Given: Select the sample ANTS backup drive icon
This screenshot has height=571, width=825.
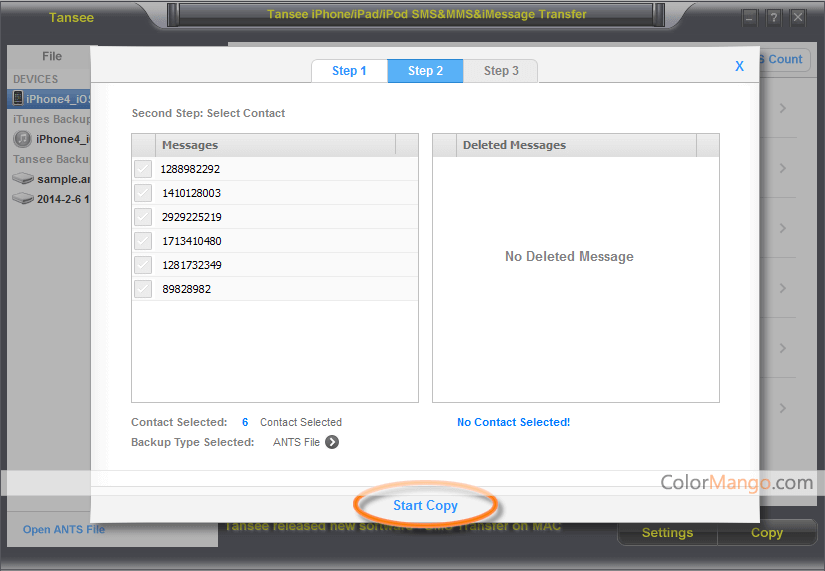Looking at the screenshot, I should [x=22, y=179].
